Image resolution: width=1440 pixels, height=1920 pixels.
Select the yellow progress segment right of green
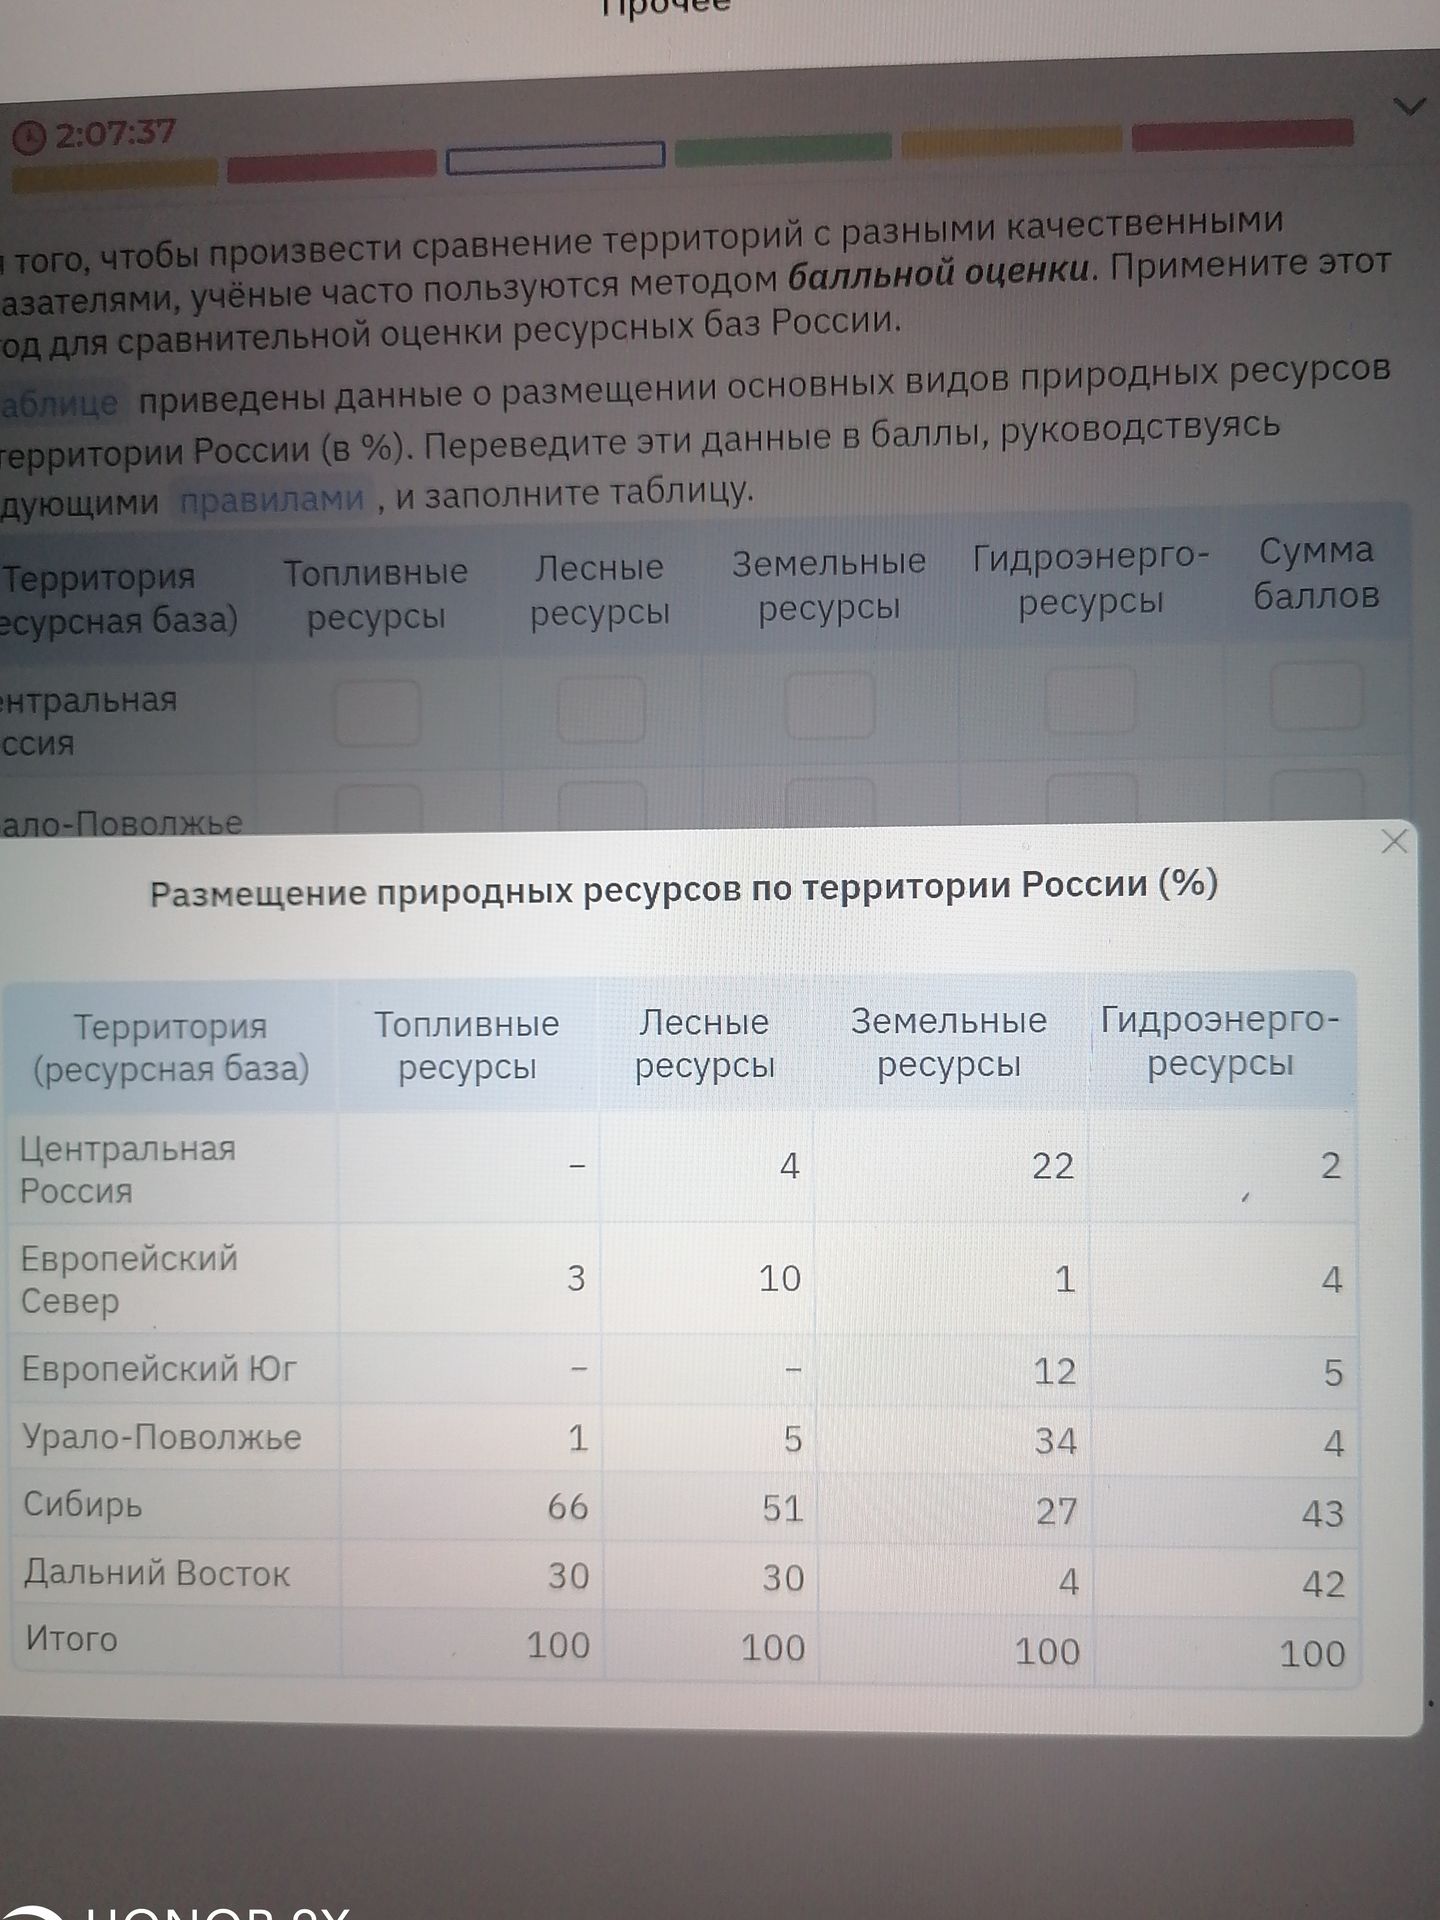point(1011,142)
